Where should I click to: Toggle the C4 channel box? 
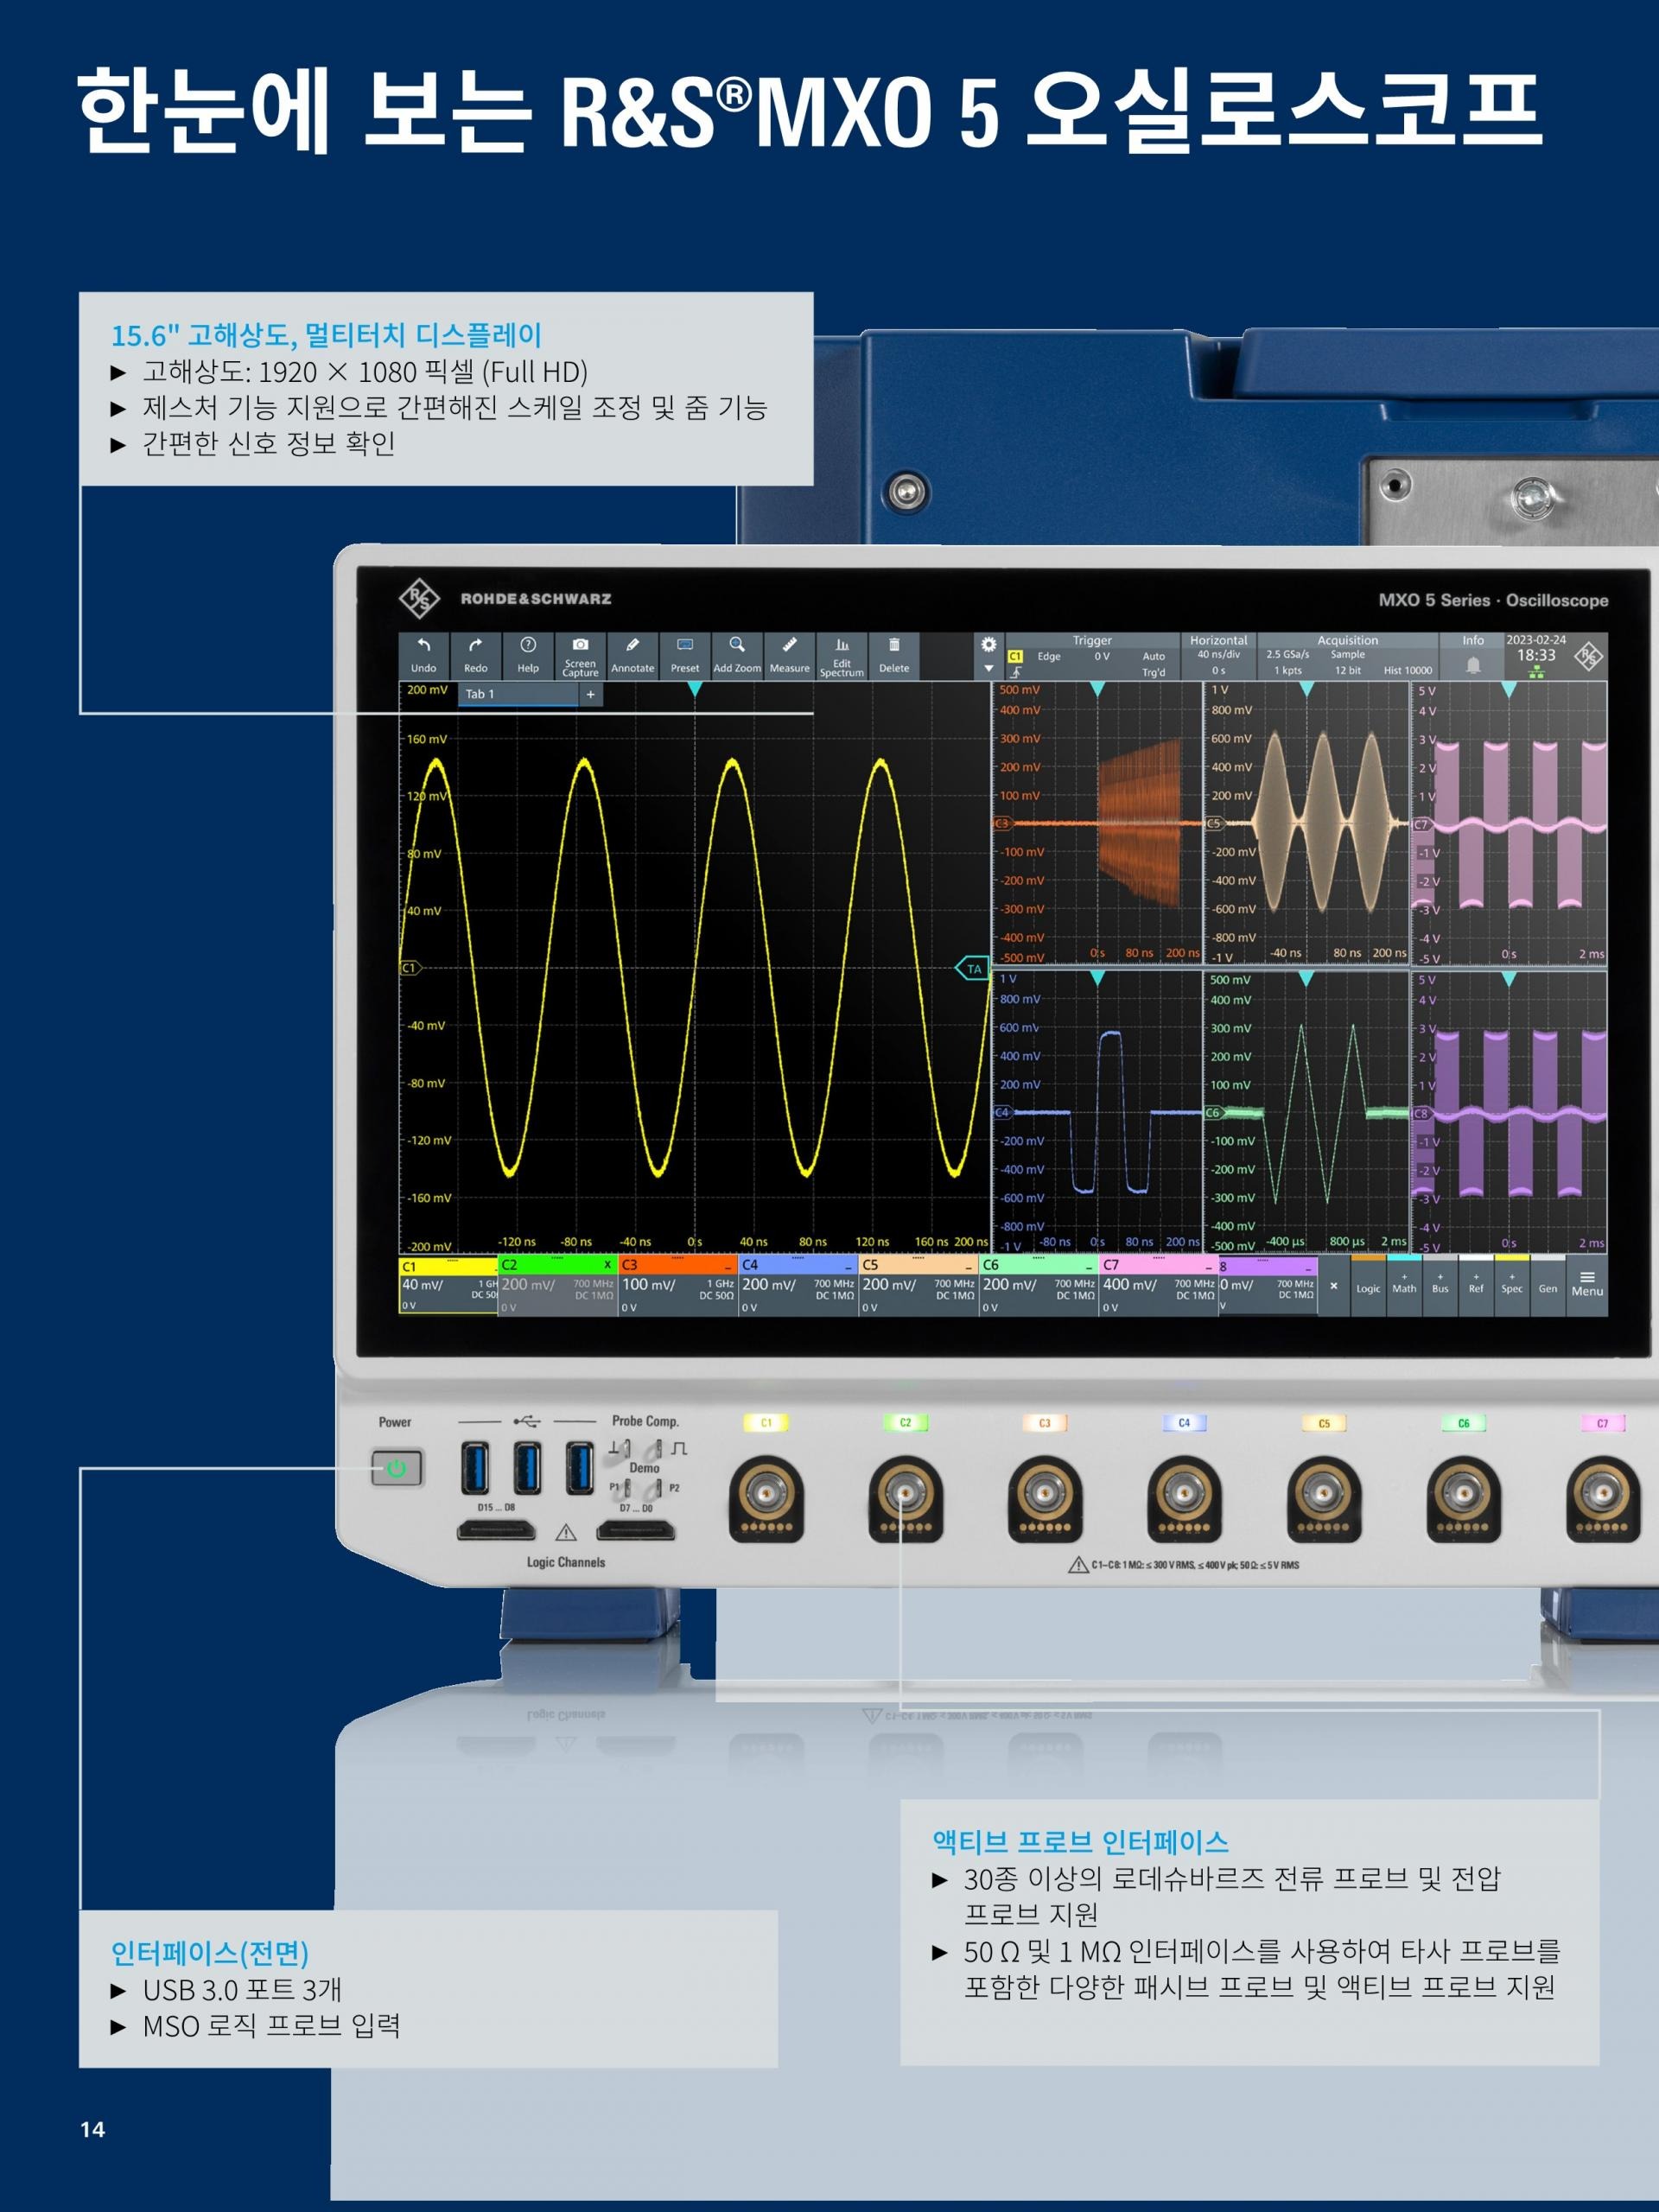pos(797,1286)
